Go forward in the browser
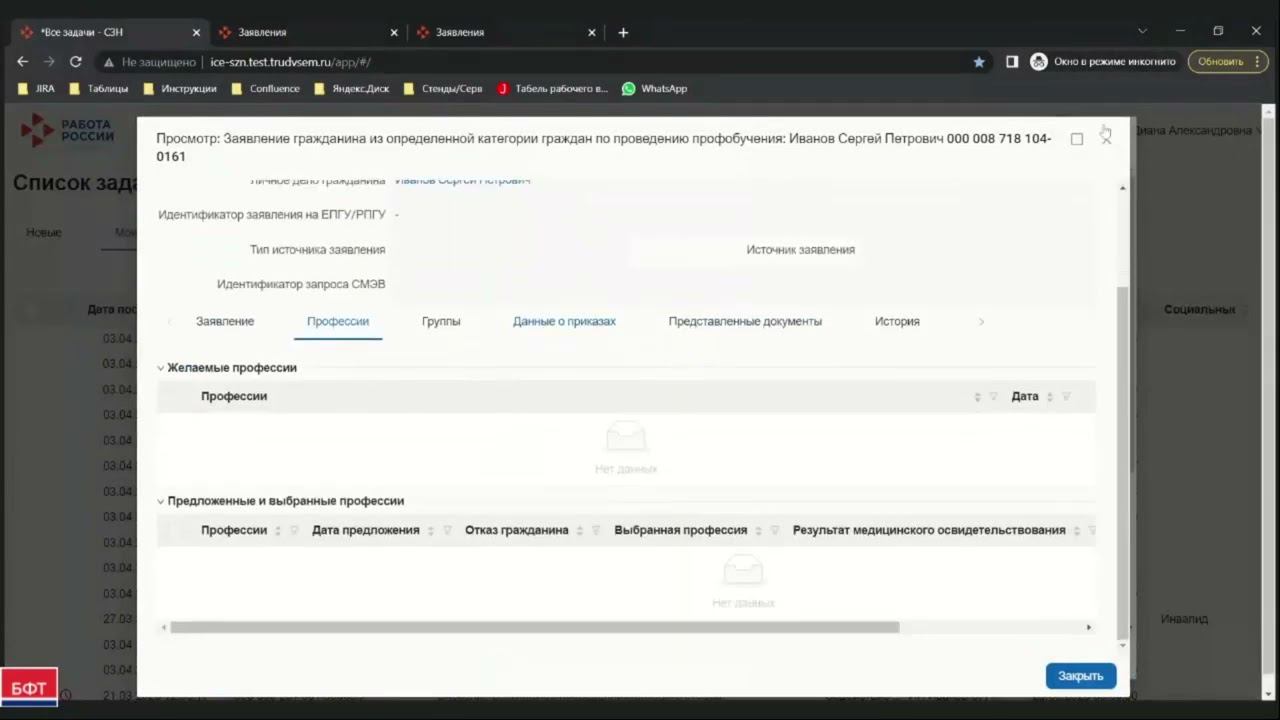The height and width of the screenshot is (720, 1280). [48, 62]
